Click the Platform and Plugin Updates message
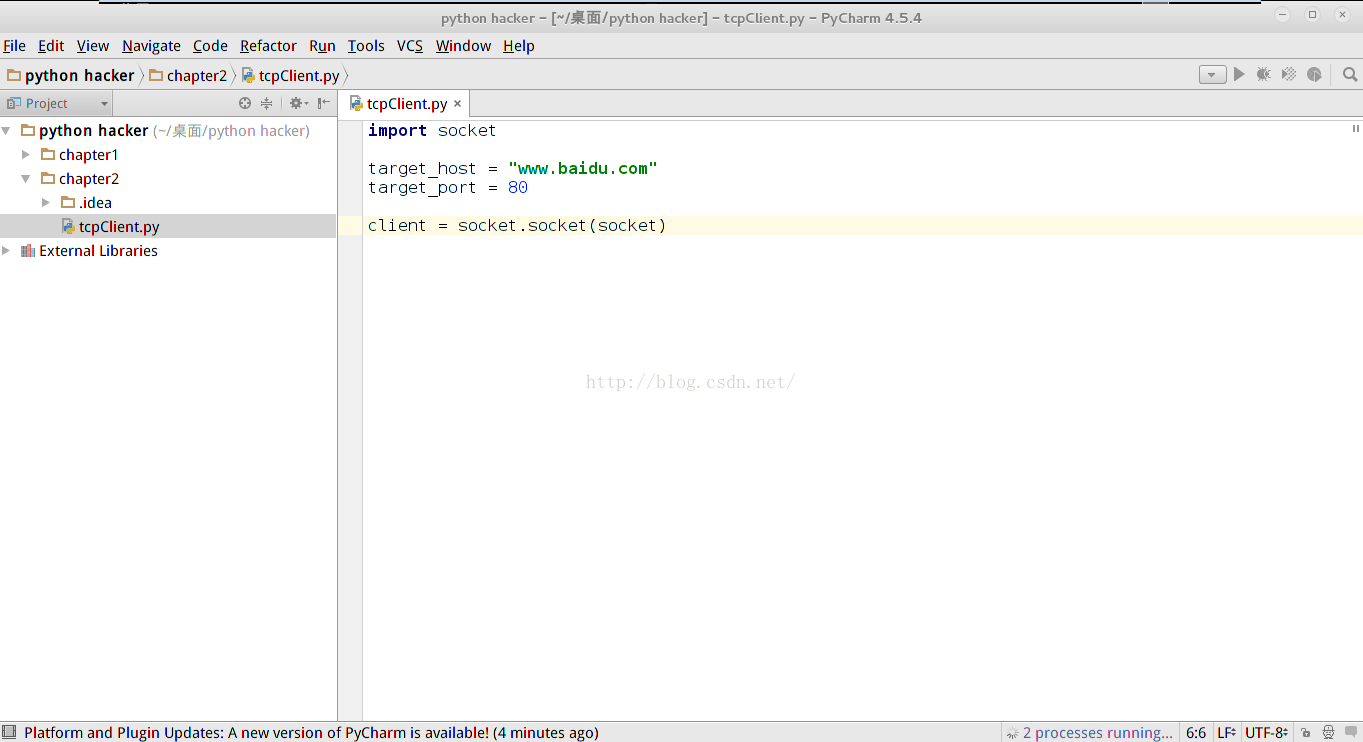Viewport: 1363px width, 742px height. (x=311, y=733)
